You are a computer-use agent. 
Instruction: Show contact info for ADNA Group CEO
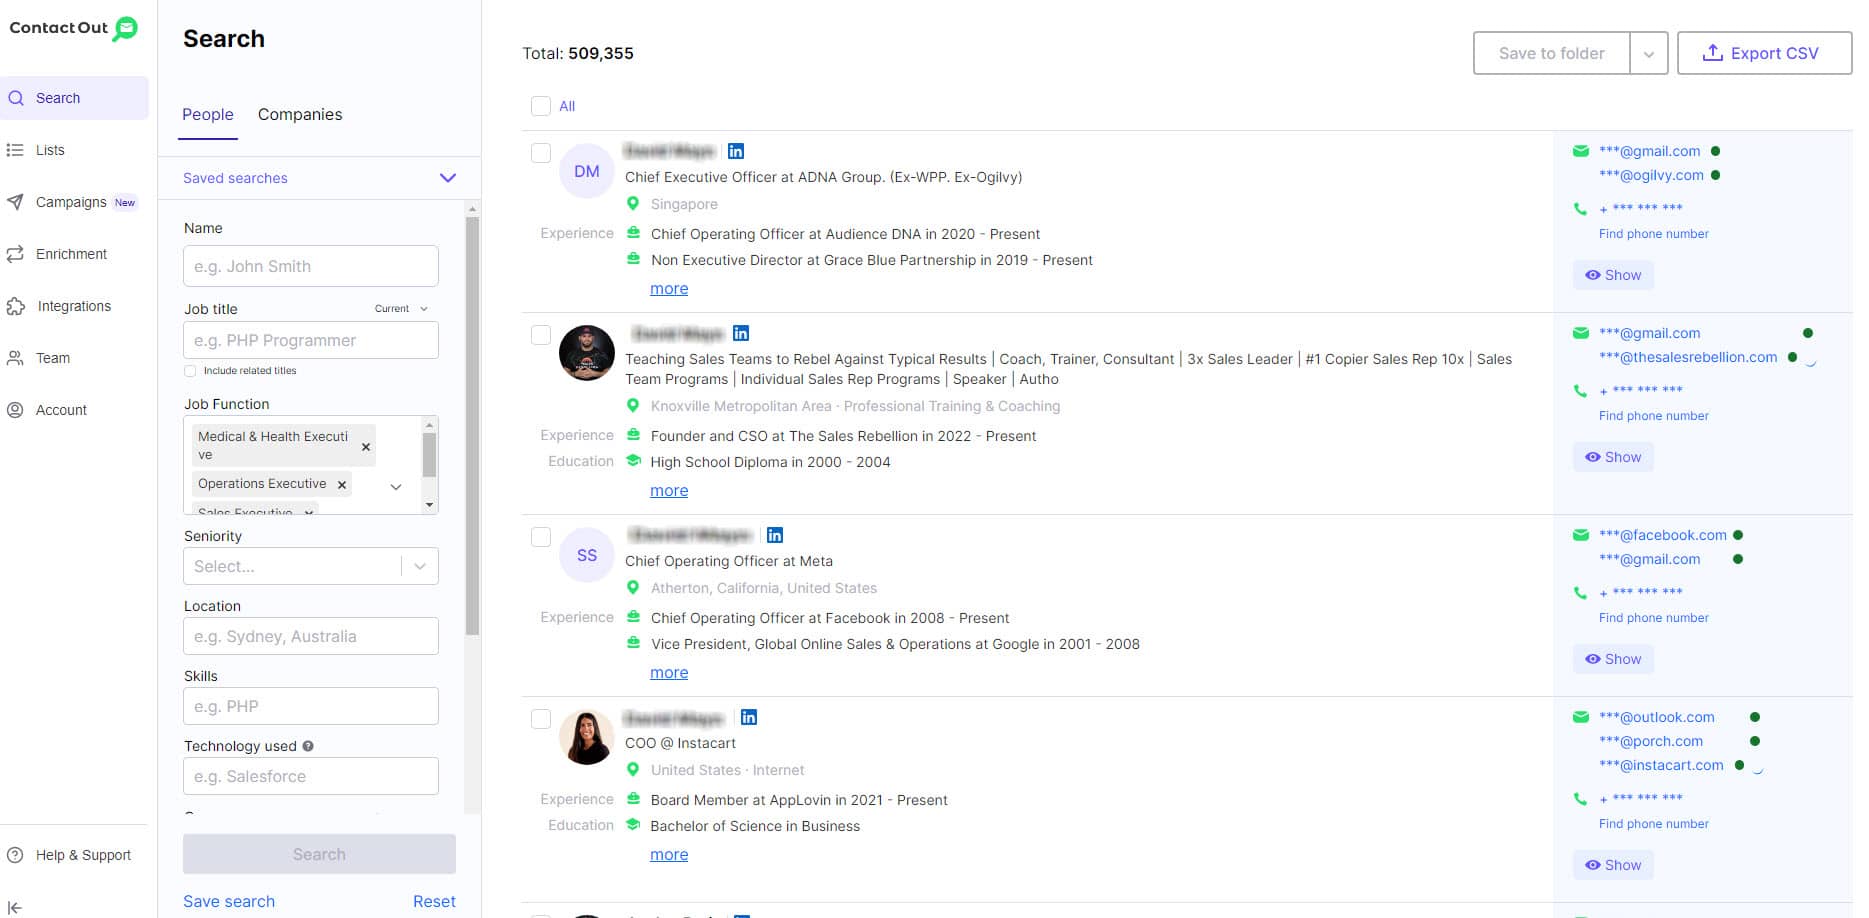point(1613,275)
